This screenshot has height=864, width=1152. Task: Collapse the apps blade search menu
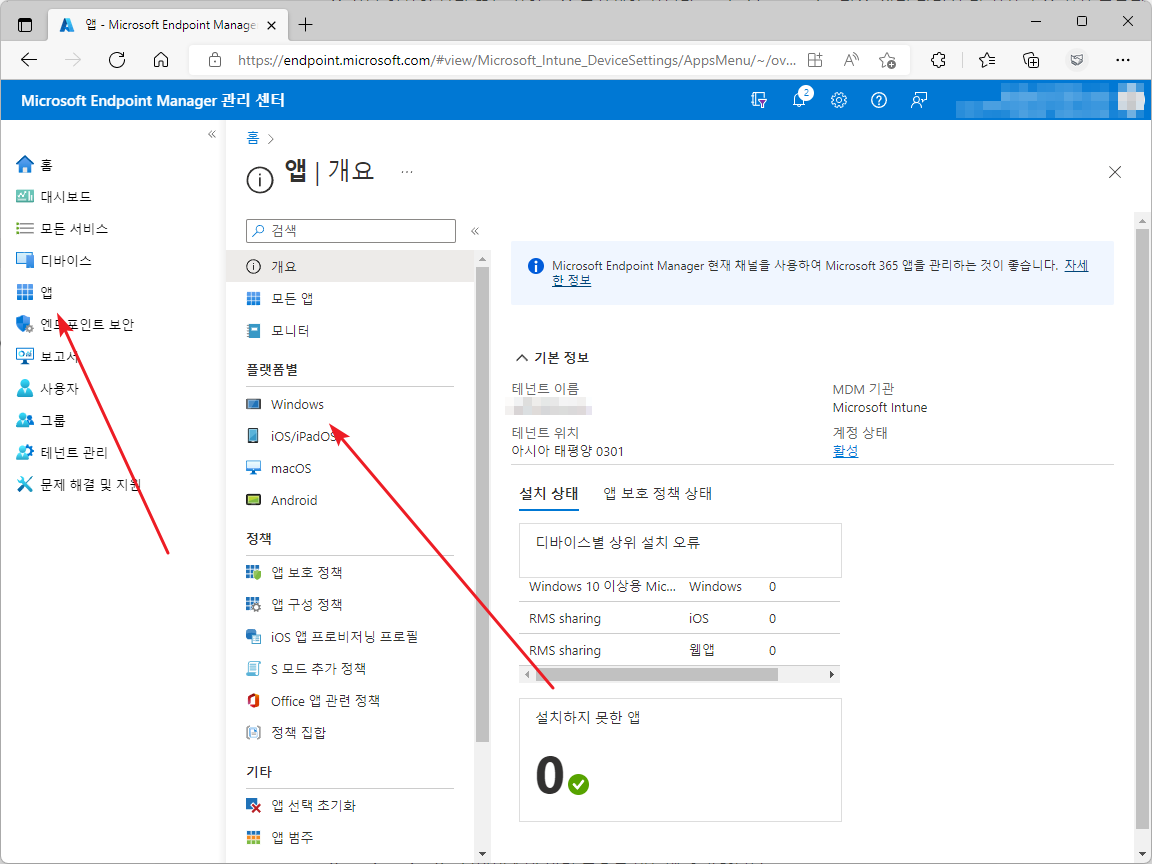click(x=475, y=230)
